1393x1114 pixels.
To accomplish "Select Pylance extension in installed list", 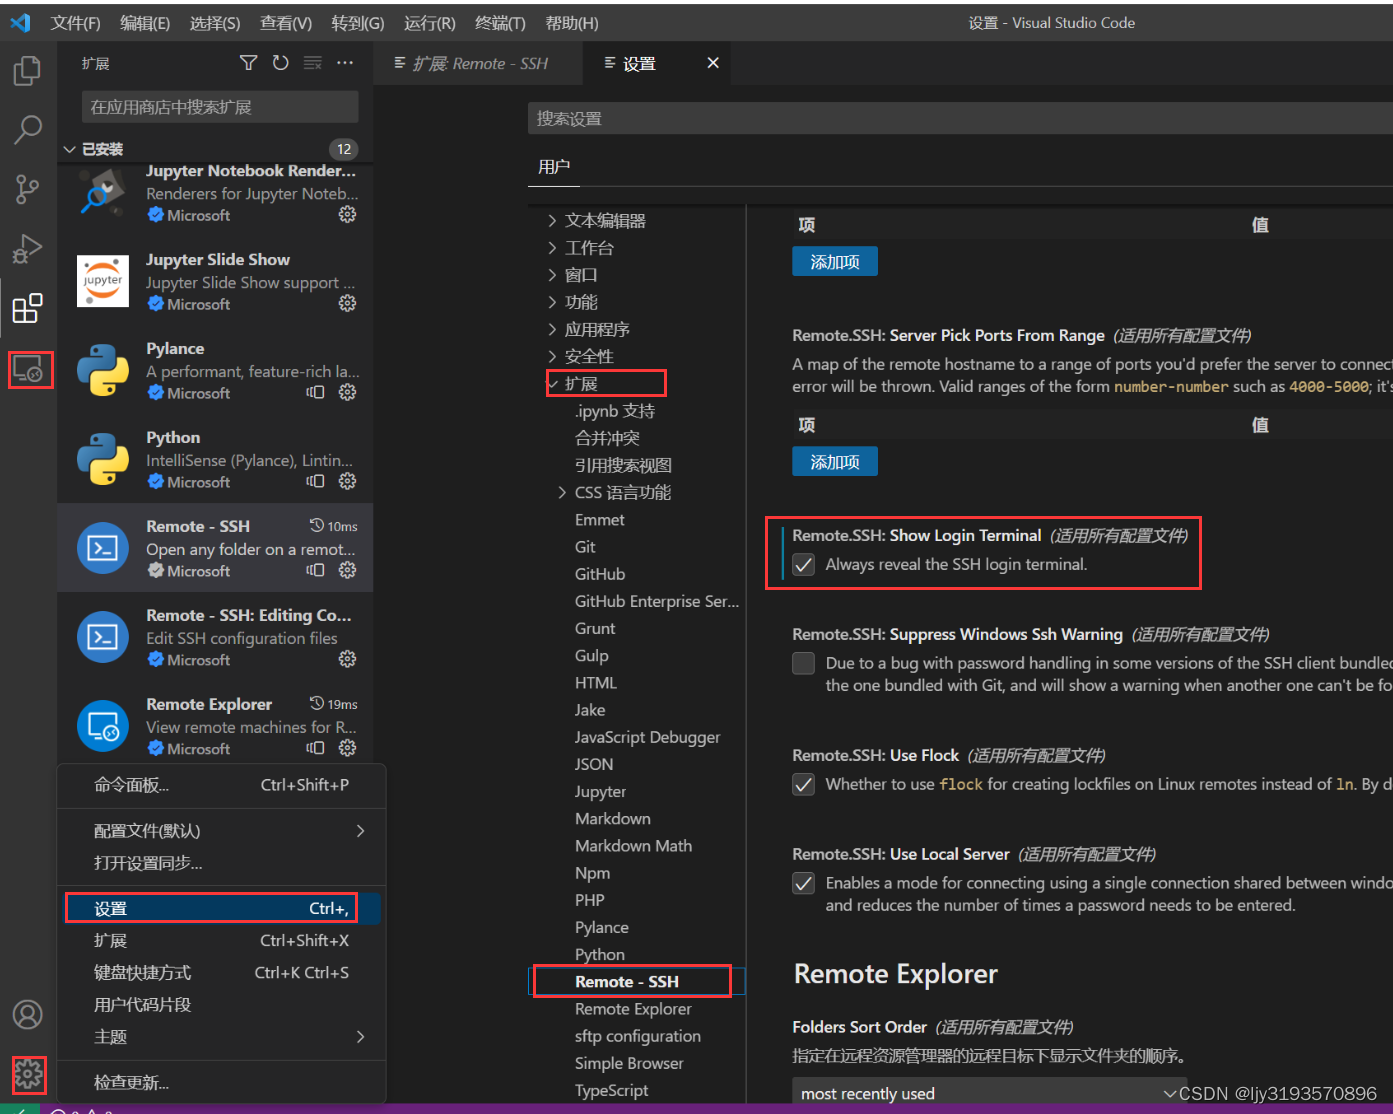I will [x=215, y=370].
